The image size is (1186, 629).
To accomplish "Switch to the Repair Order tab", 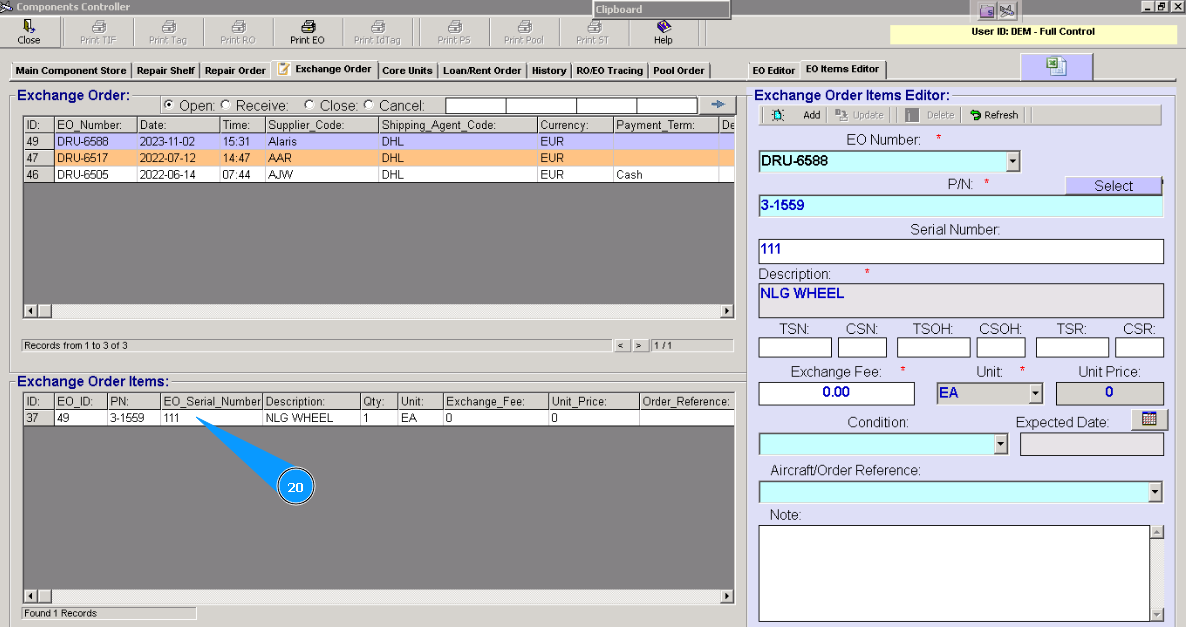I will click(235, 71).
